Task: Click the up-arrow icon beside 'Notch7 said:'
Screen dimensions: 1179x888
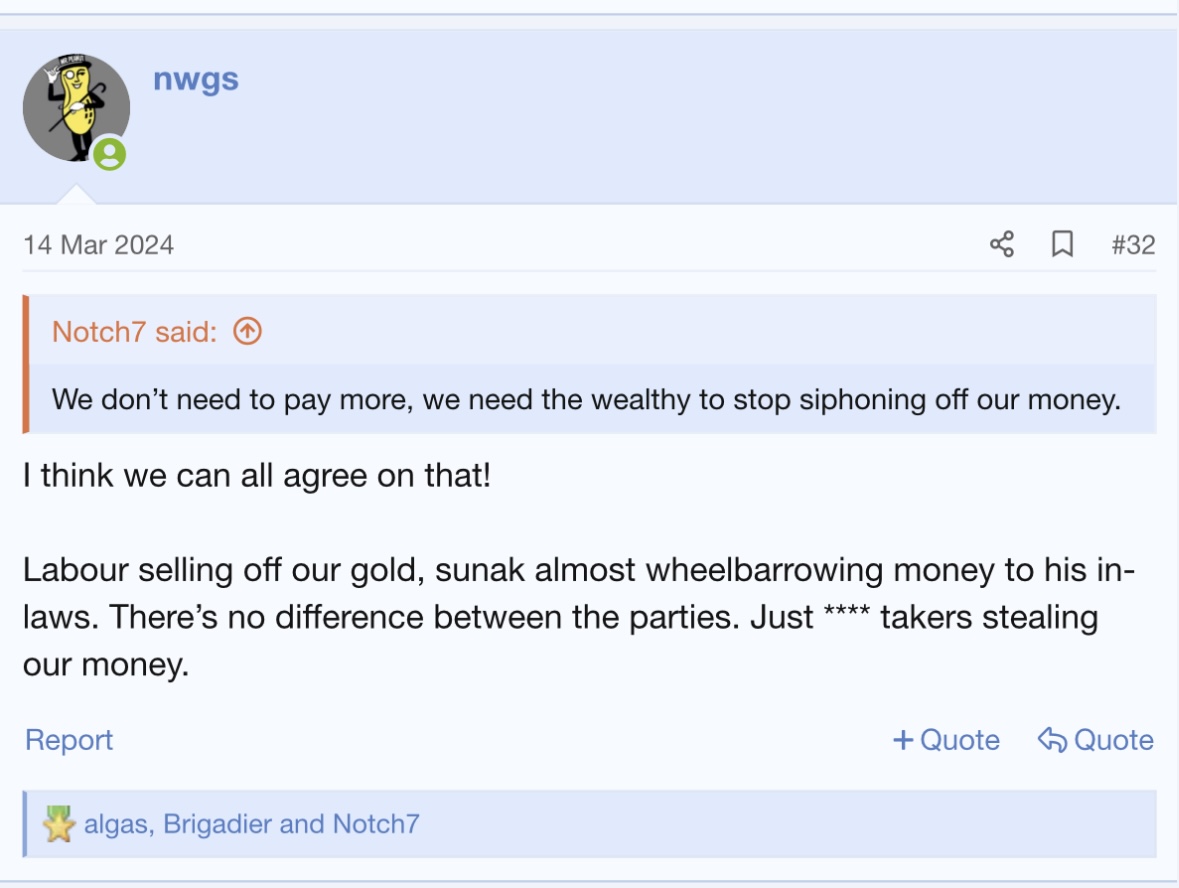Action: point(247,331)
